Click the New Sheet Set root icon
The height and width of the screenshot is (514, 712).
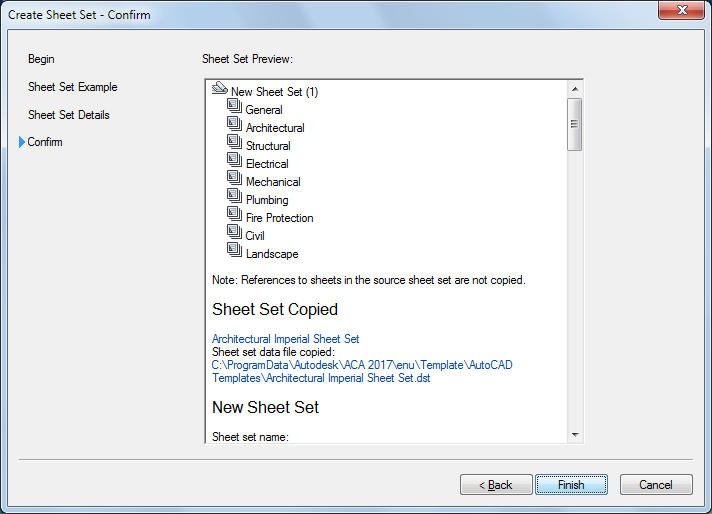[221, 90]
